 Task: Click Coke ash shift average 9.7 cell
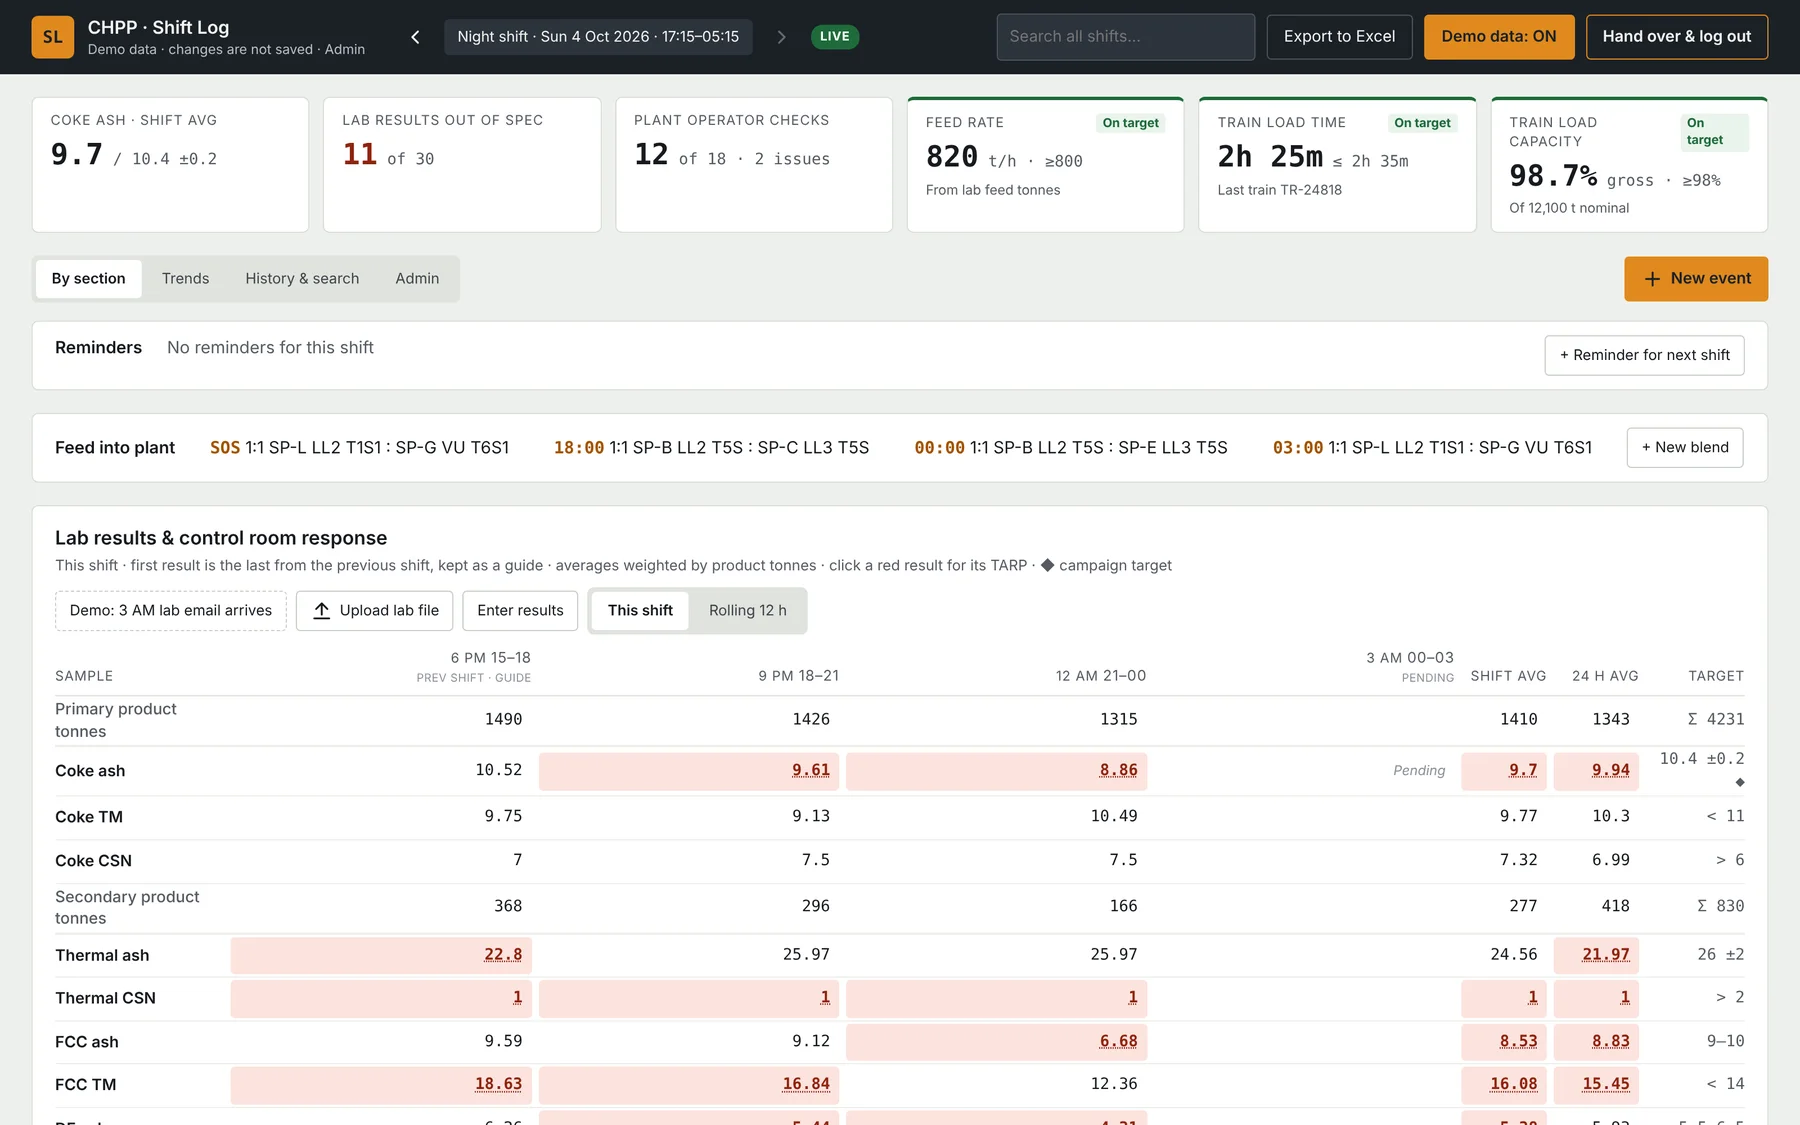1504,771
